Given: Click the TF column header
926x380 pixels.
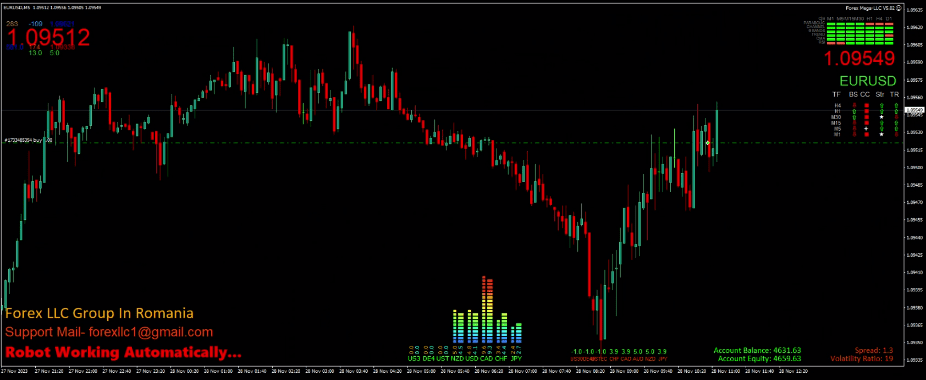Looking at the screenshot, I should [836, 94].
